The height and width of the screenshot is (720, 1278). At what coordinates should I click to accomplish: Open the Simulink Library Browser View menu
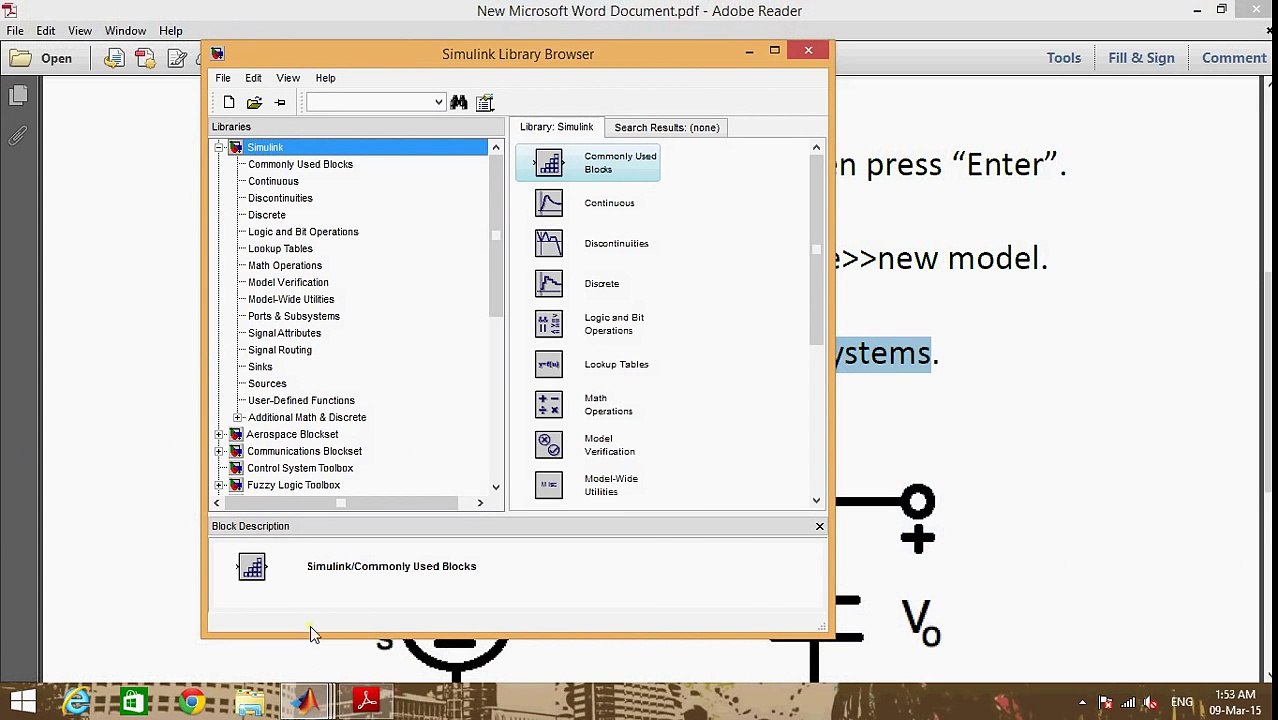288,78
